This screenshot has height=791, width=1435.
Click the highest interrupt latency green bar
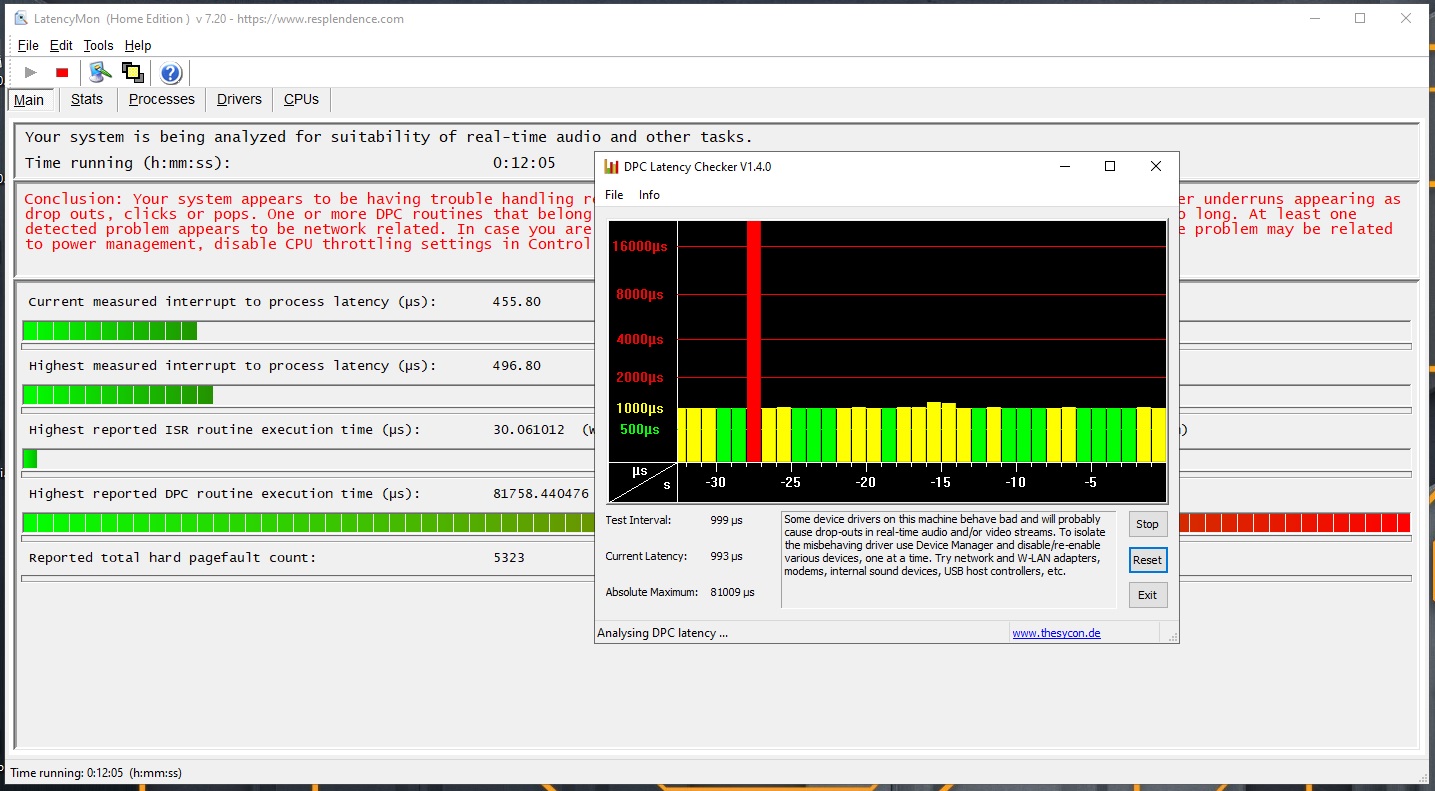(x=118, y=395)
